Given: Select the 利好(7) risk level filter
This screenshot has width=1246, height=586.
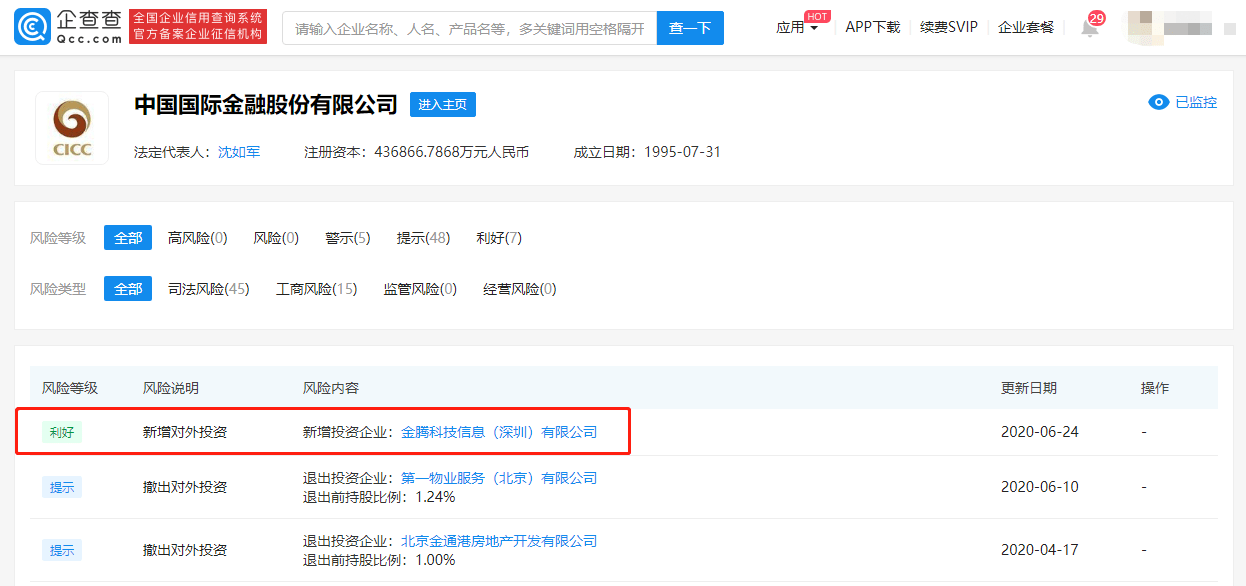Looking at the screenshot, I should tap(499, 238).
